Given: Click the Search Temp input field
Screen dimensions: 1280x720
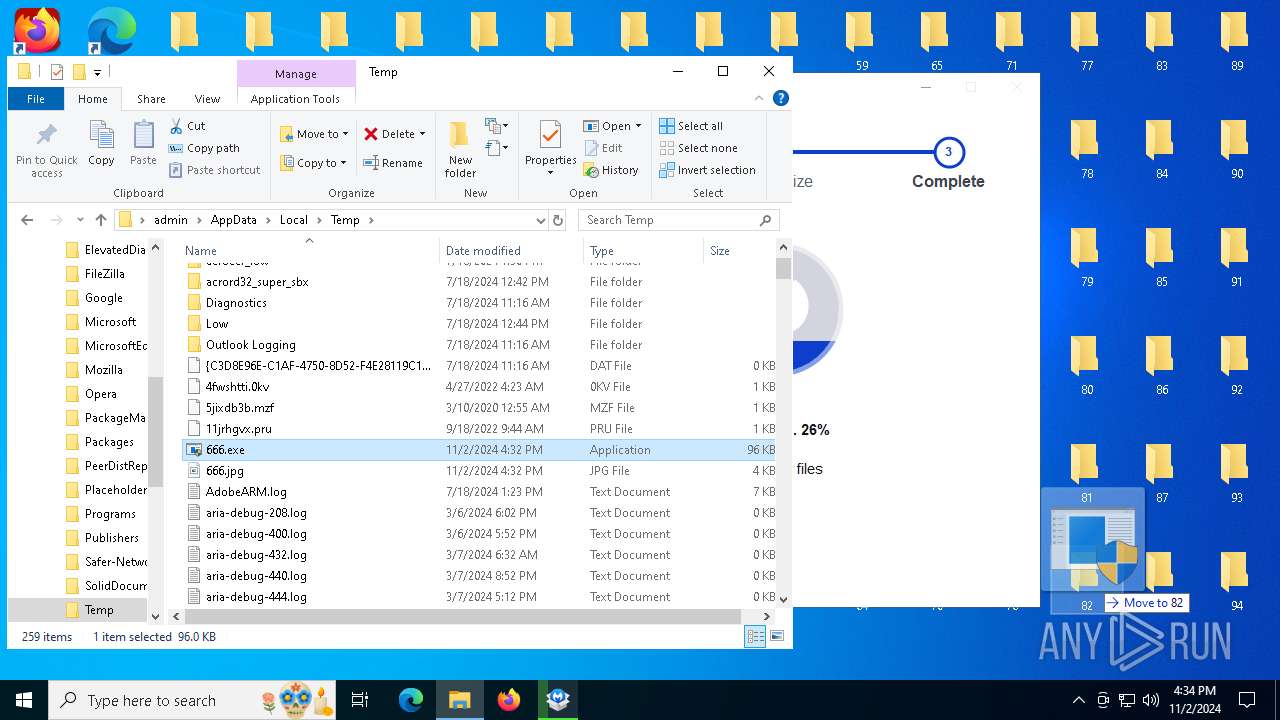Looking at the screenshot, I should click(x=670, y=220).
